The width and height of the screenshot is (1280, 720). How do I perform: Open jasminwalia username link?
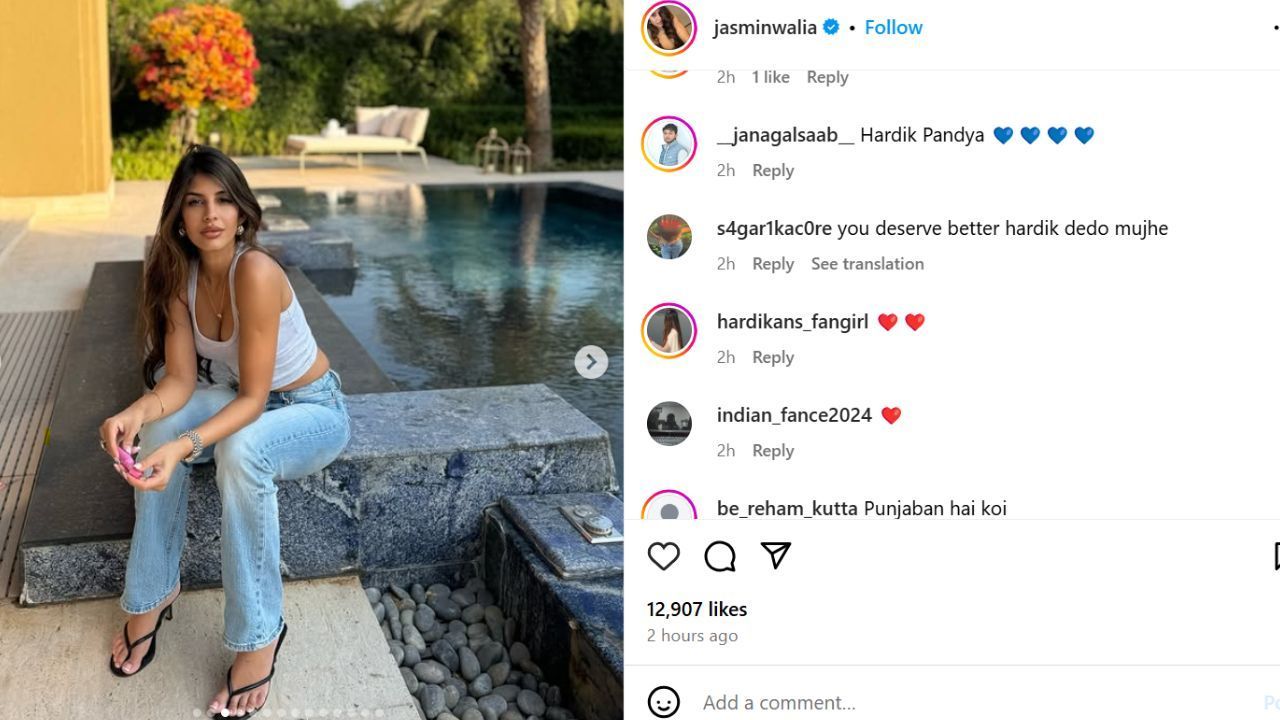coord(765,27)
